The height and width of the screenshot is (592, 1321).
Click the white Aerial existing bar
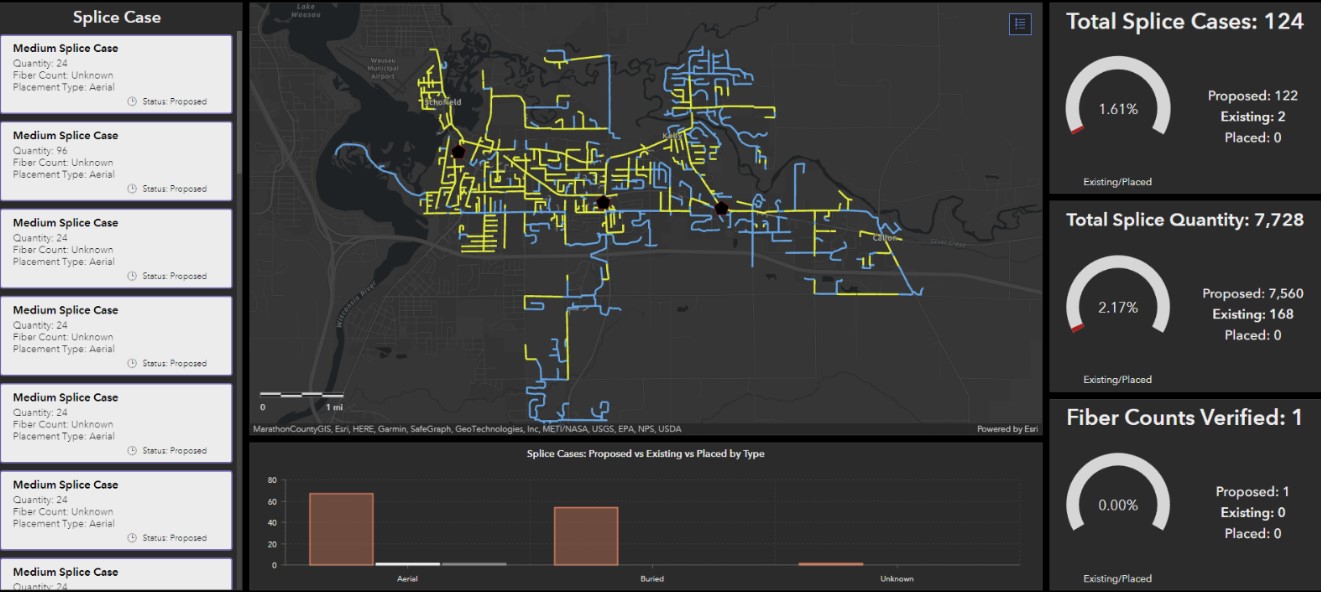click(407, 564)
